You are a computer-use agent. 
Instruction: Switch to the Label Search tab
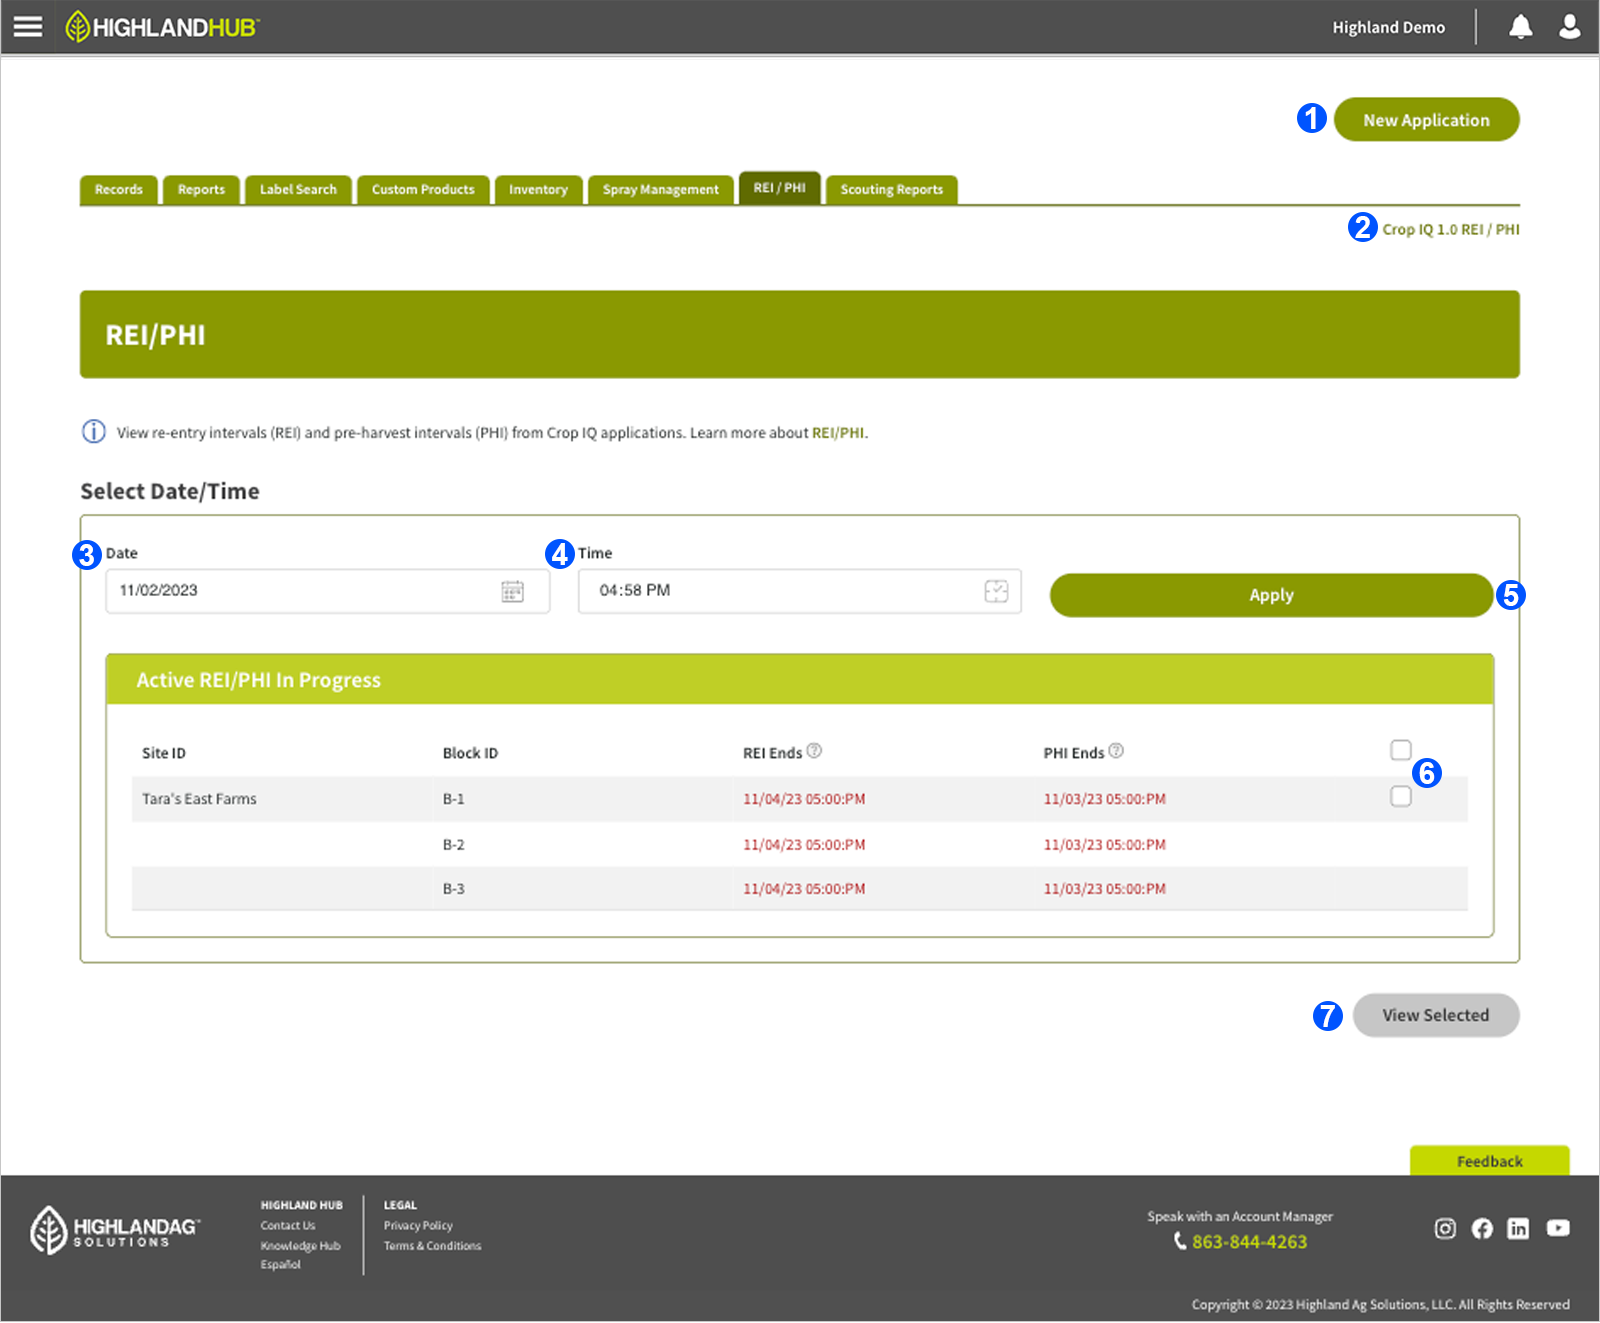tap(298, 190)
